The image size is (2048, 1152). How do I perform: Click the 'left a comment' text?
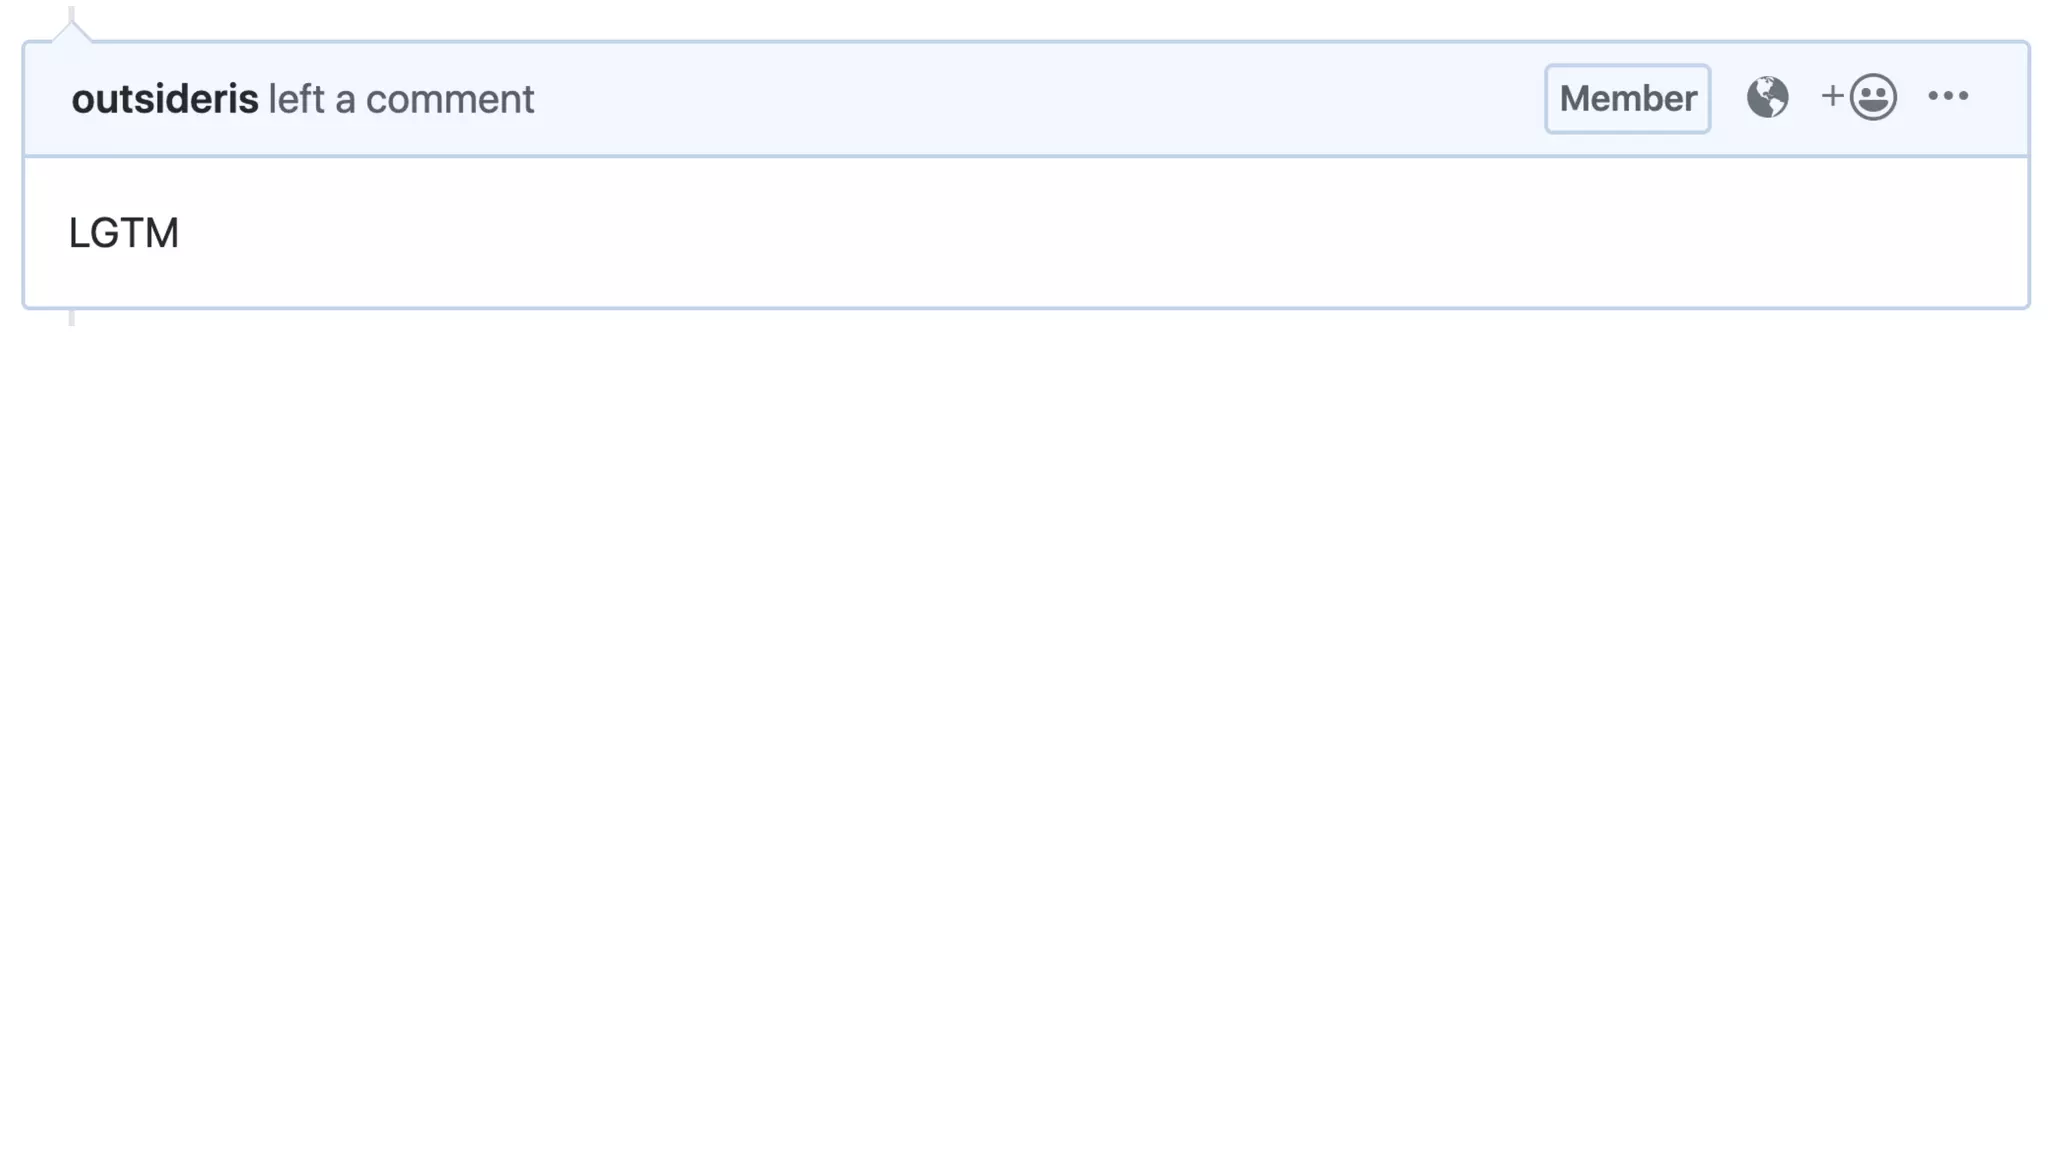point(401,99)
